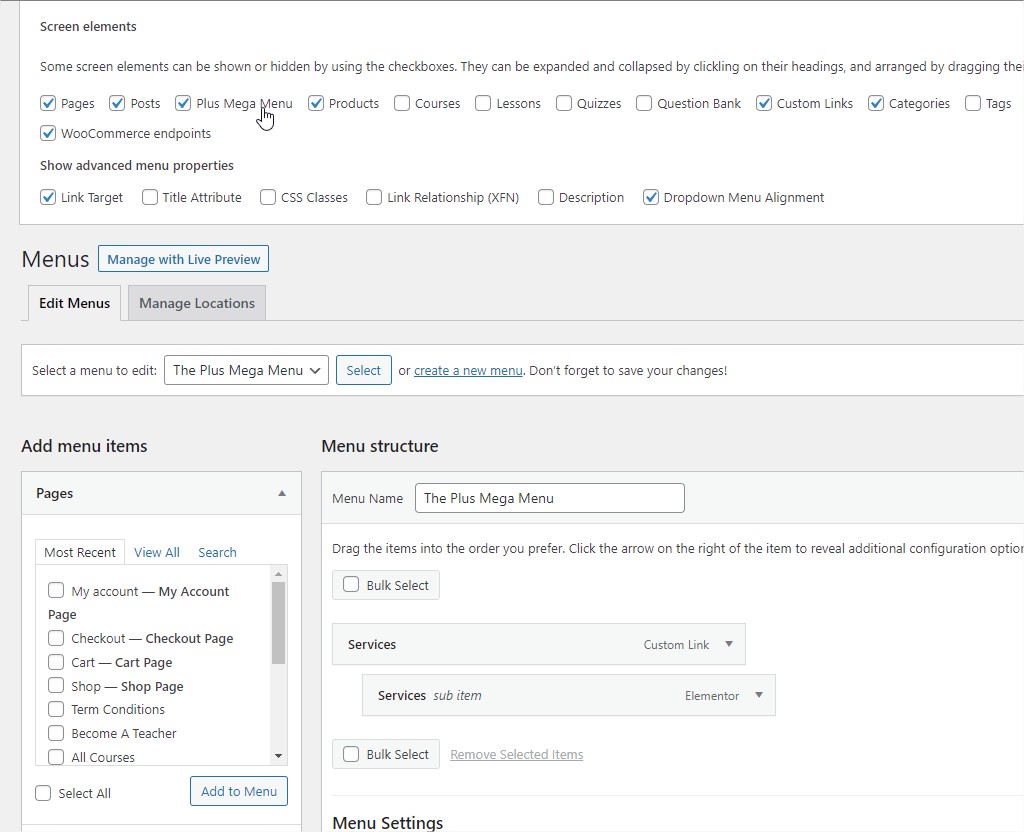Enable the CSS Classes advanced property

268,197
